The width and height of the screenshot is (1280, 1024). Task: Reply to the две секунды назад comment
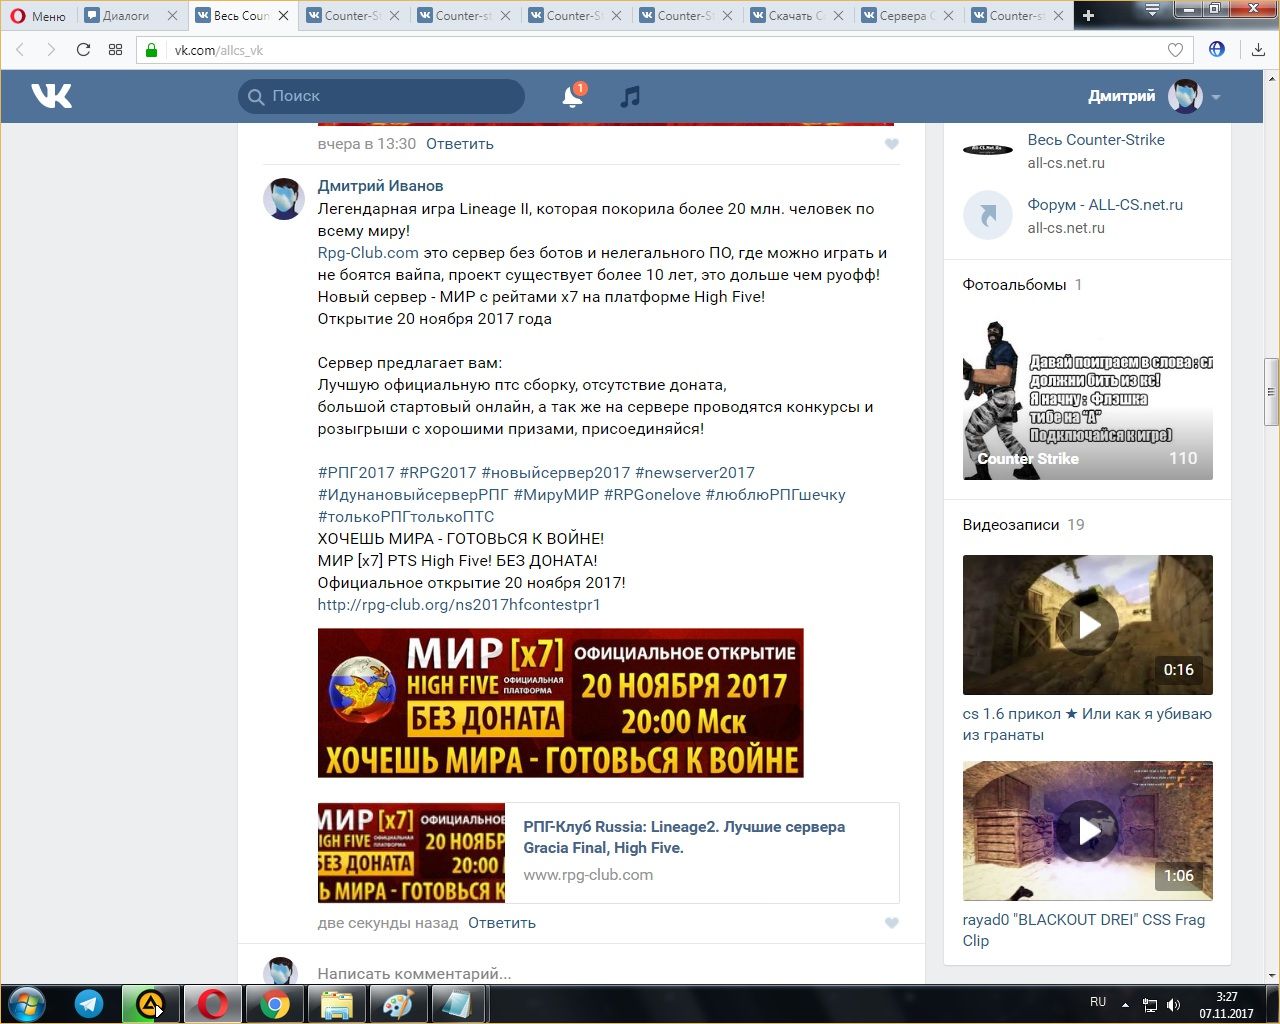point(502,923)
